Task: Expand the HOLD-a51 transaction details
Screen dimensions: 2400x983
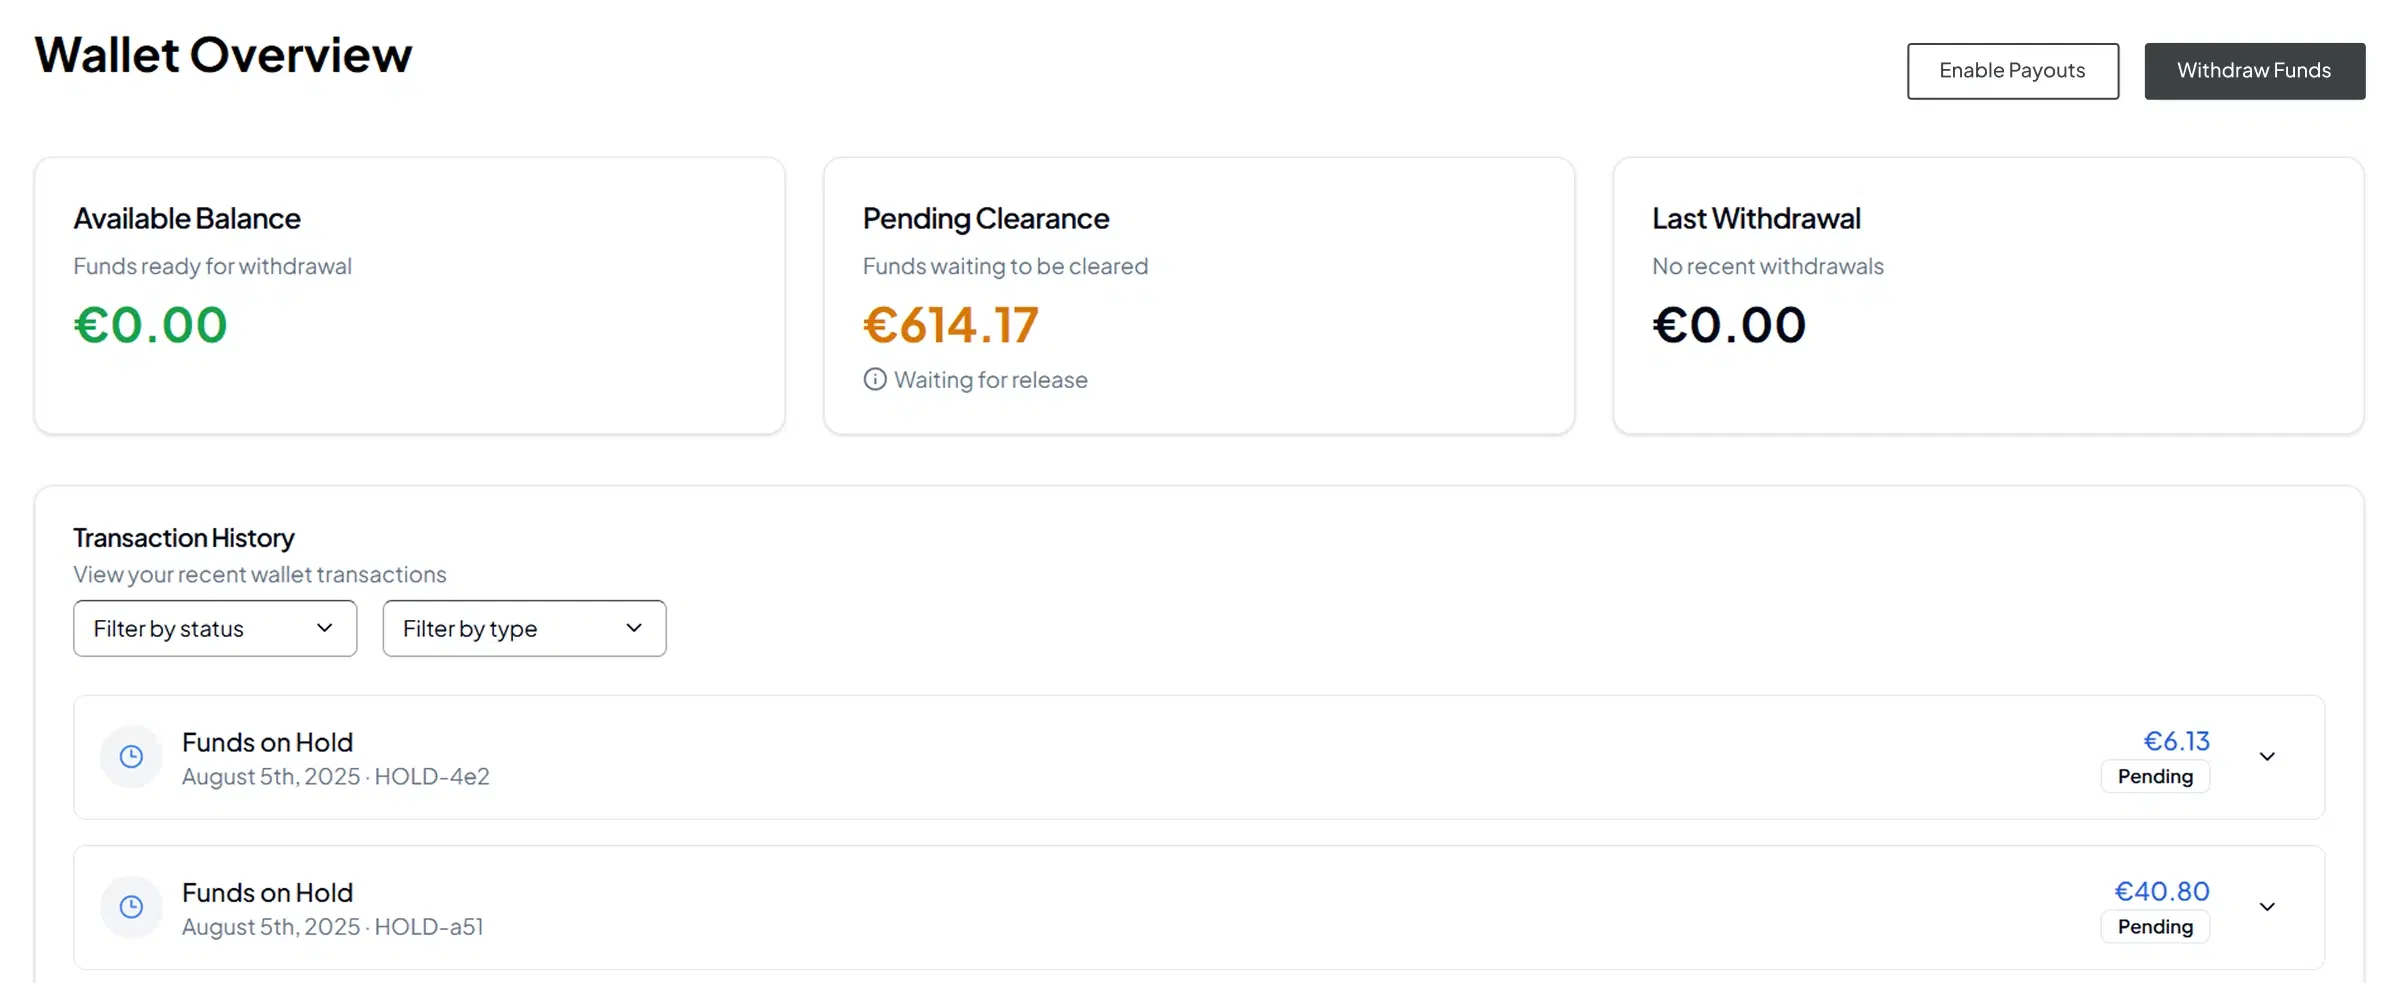Action: point(2267,907)
